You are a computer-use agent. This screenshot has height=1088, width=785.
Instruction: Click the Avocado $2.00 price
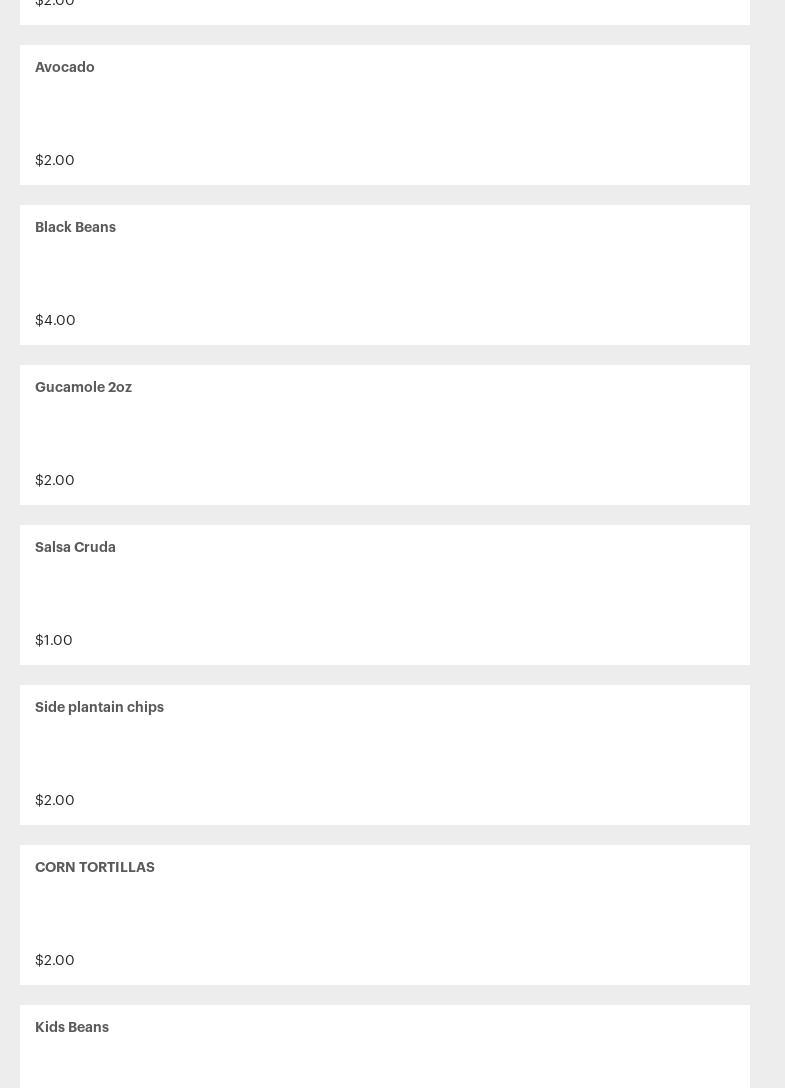(x=55, y=160)
